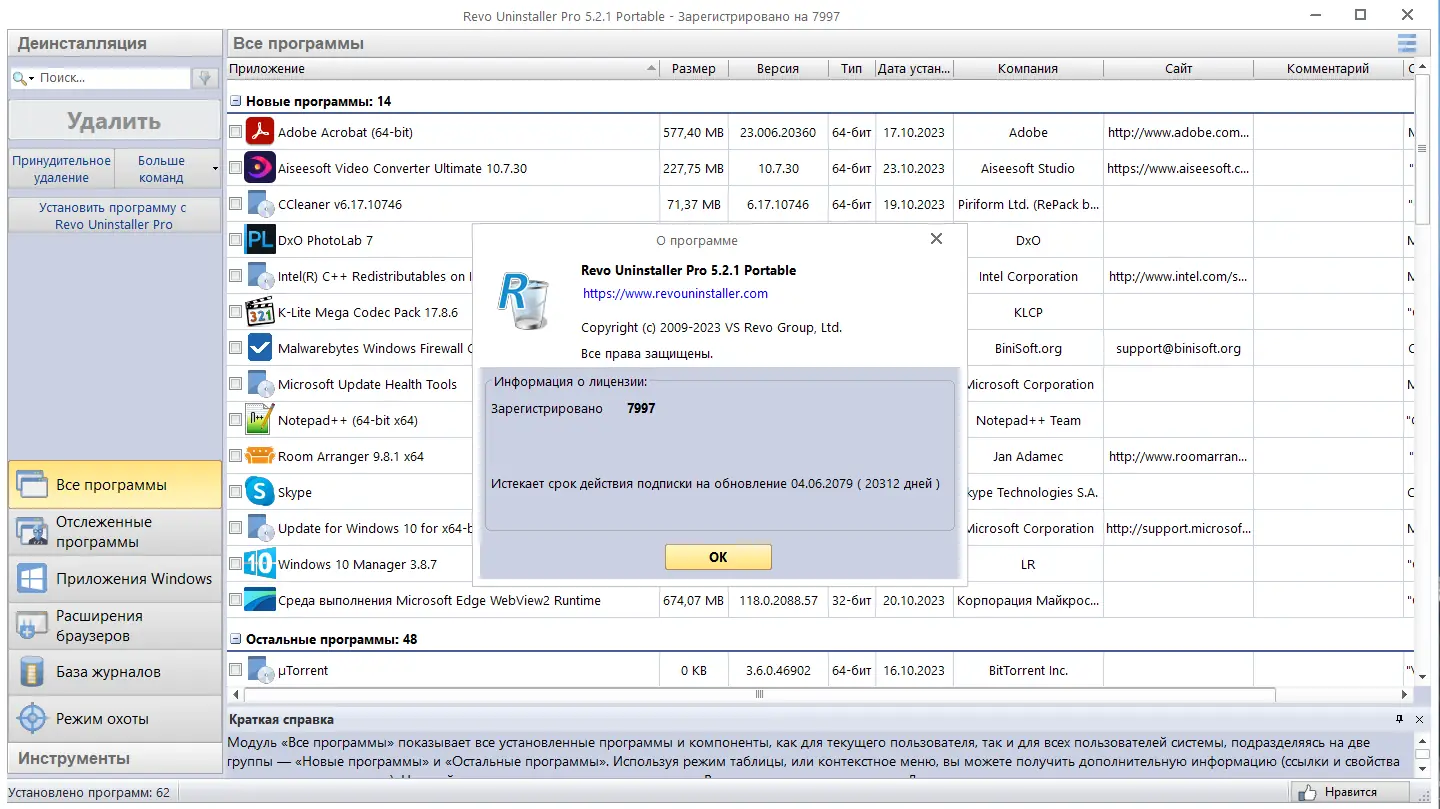The width and height of the screenshot is (1440, 809).
Task: Click the large Удалить button
Action: [x=115, y=121]
